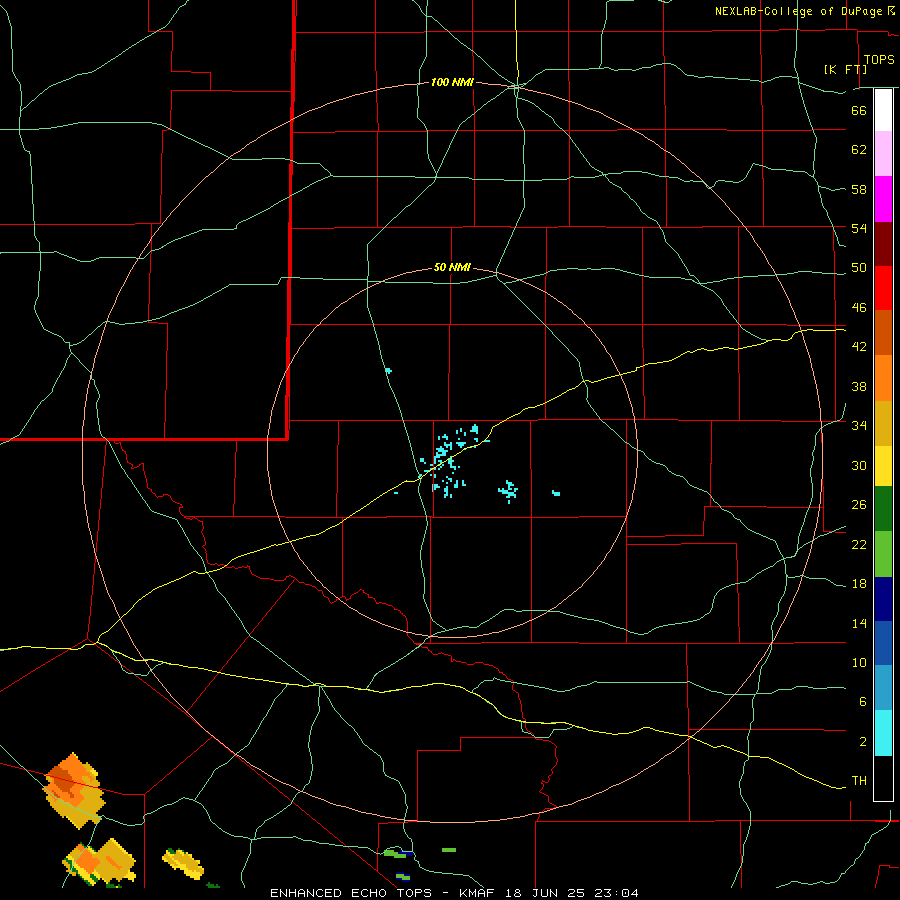Click the legend value 22

click(x=859, y=544)
